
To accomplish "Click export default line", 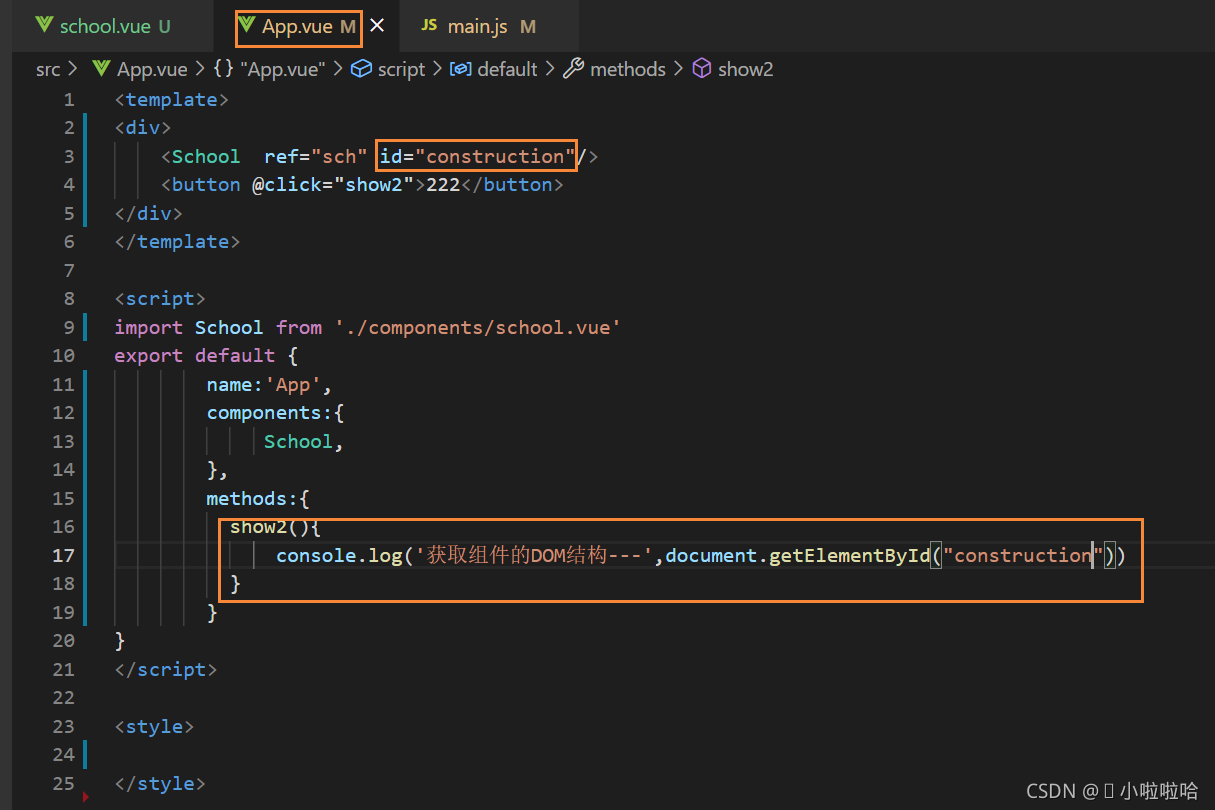I will (206, 355).
